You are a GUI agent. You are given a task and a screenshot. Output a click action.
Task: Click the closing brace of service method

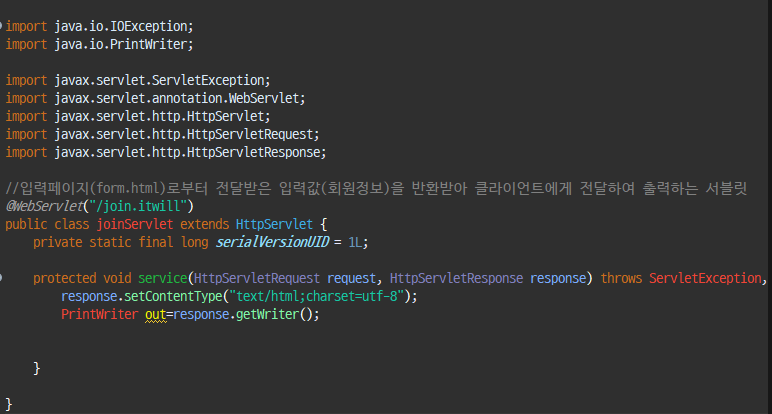(37, 368)
